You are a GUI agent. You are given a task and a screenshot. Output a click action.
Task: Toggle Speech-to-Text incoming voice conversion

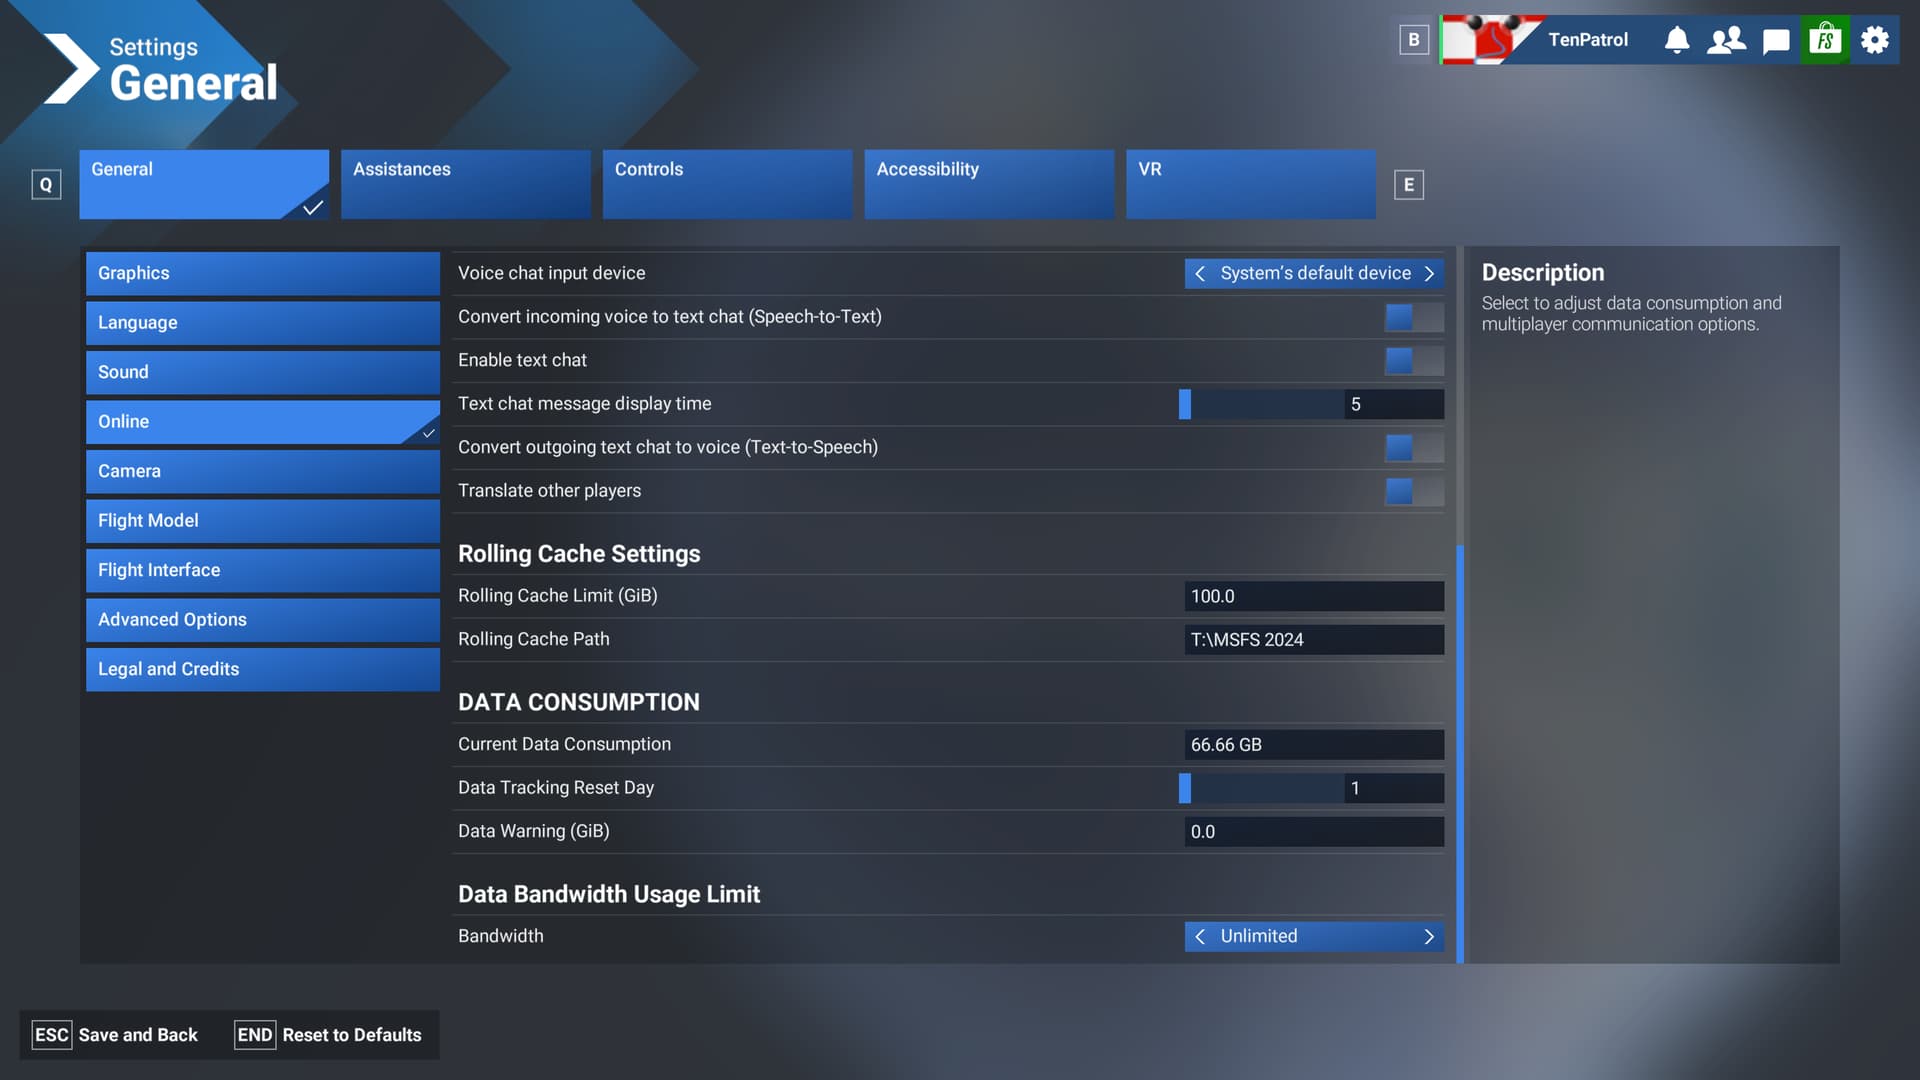[x=1414, y=317]
